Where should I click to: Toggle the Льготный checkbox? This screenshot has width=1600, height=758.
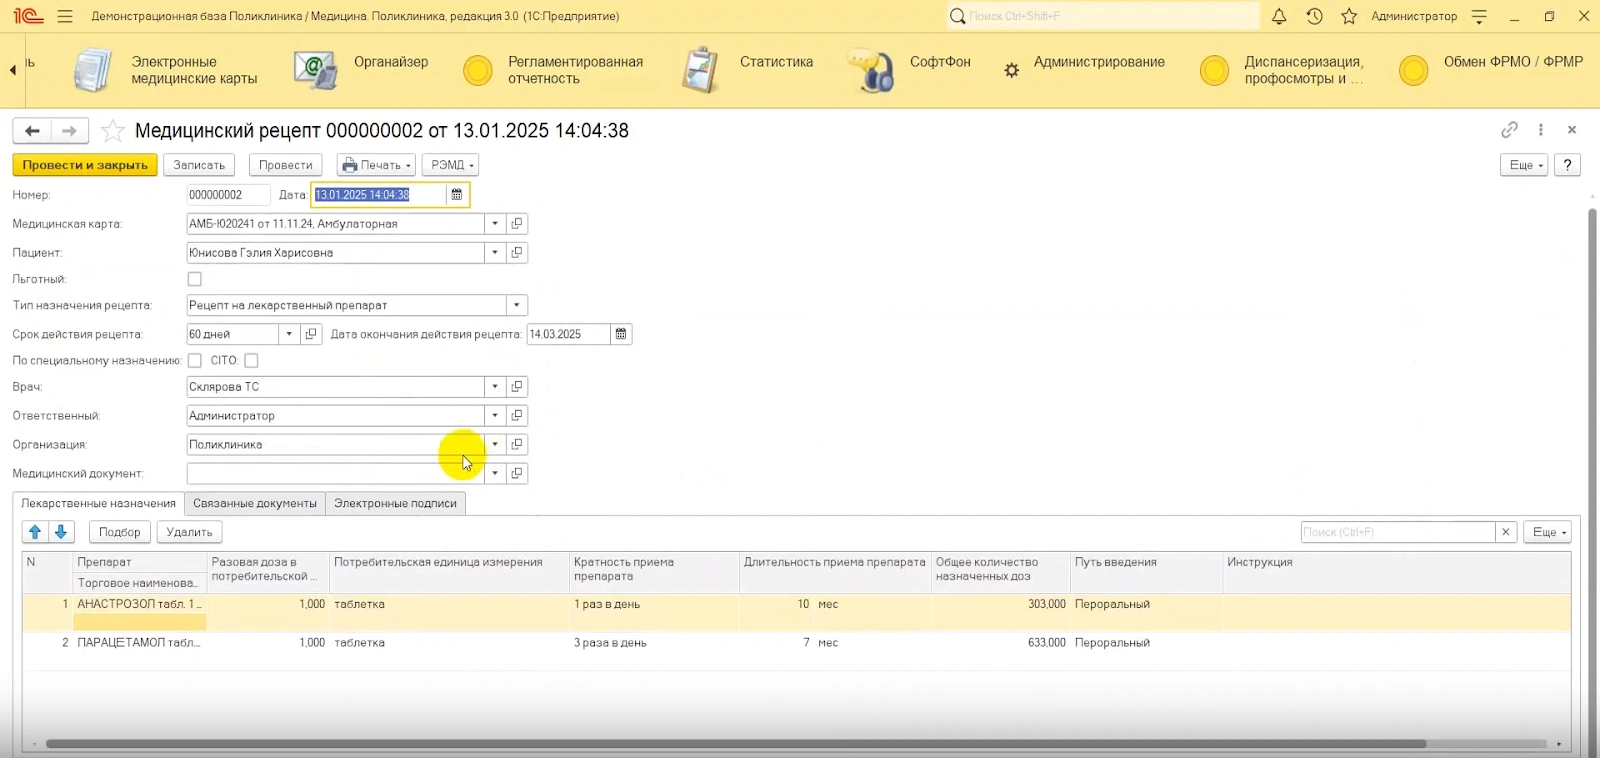click(195, 279)
